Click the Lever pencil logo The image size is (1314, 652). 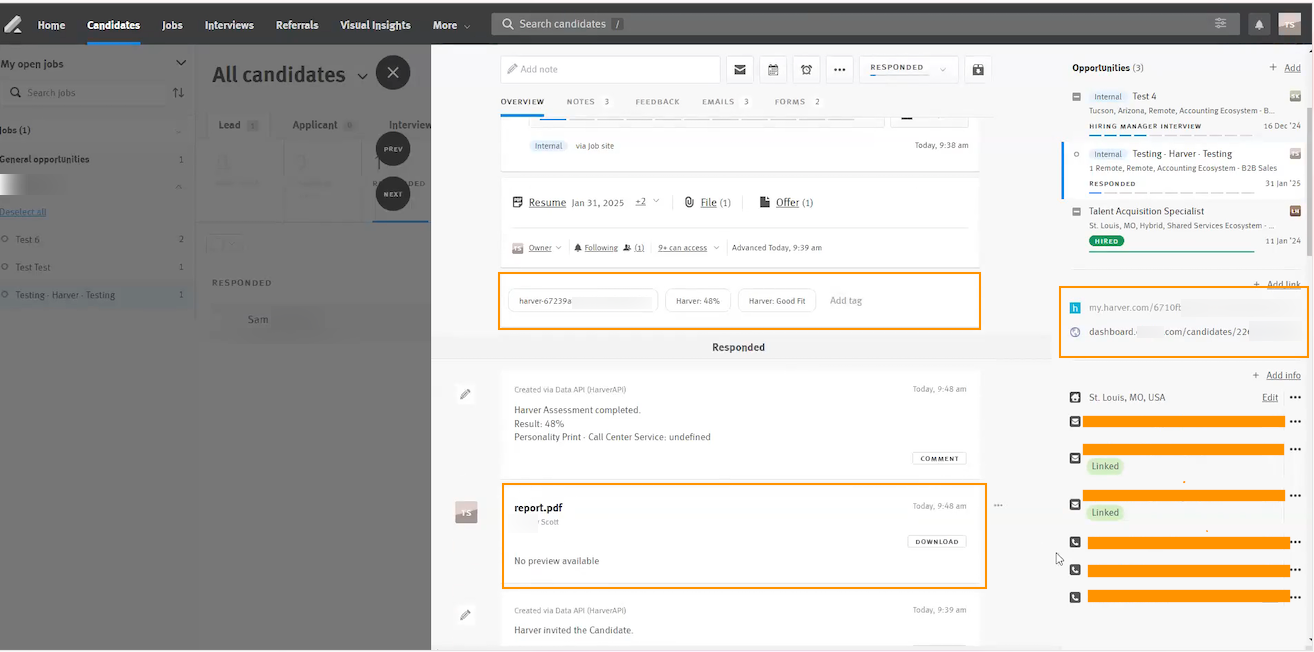tap(13, 25)
